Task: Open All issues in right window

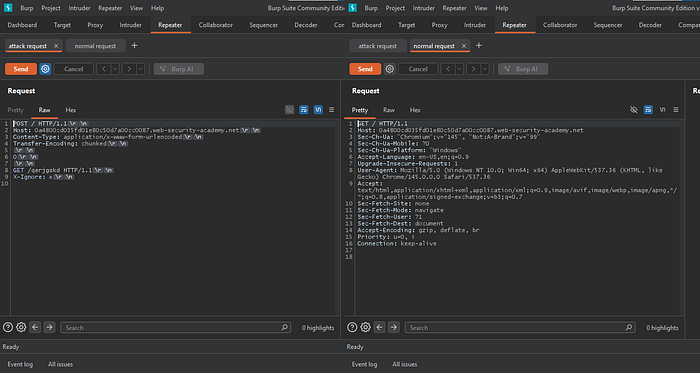Action: click(x=404, y=364)
